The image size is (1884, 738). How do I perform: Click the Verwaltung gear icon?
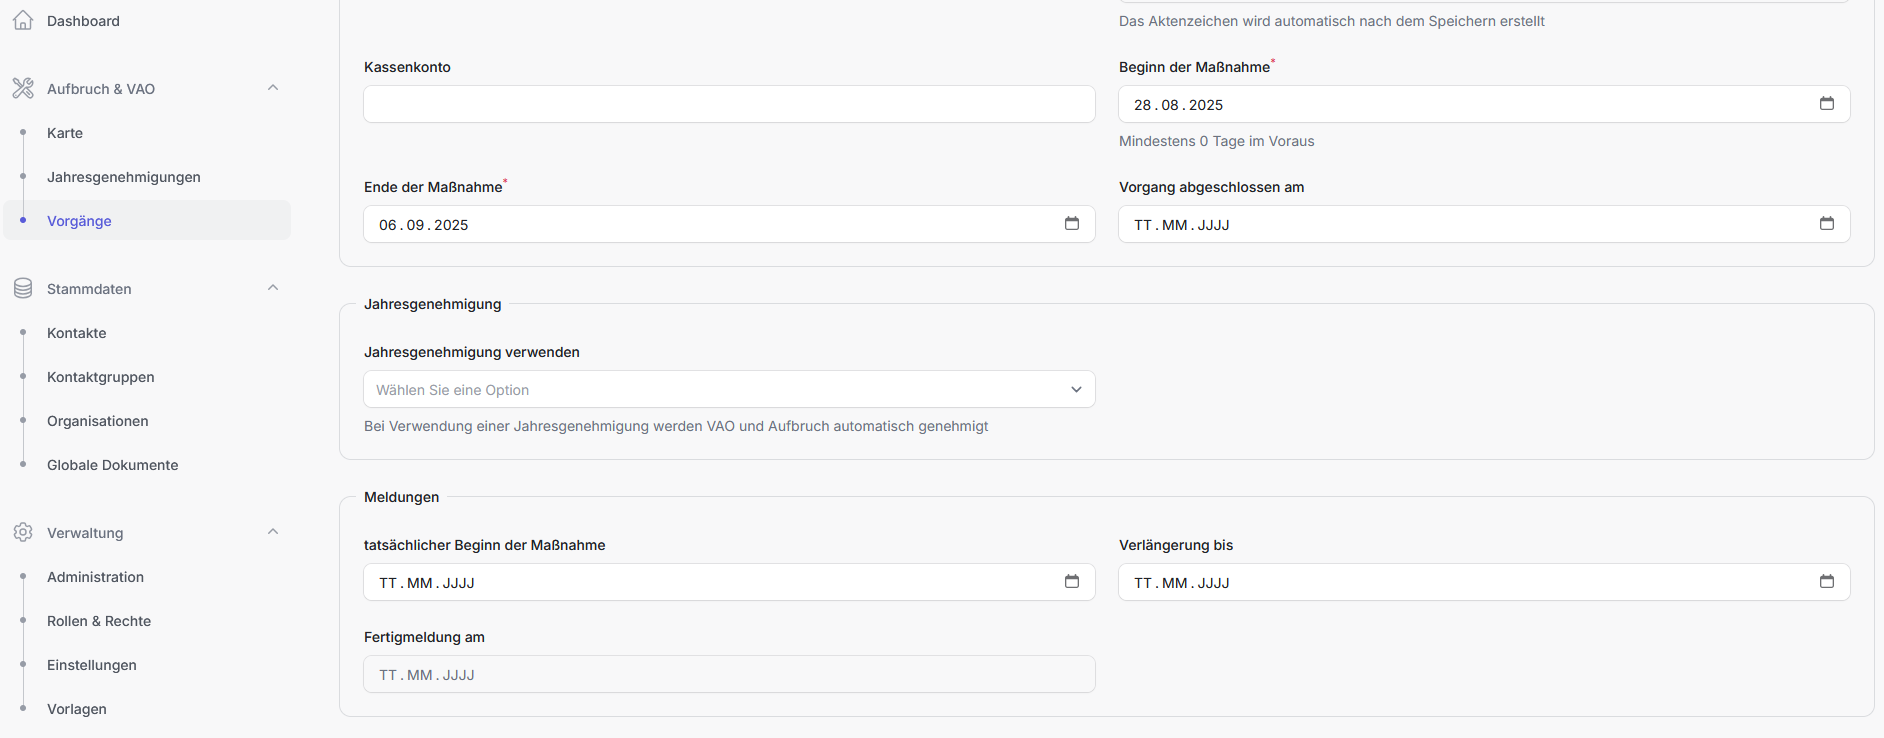[x=23, y=533]
